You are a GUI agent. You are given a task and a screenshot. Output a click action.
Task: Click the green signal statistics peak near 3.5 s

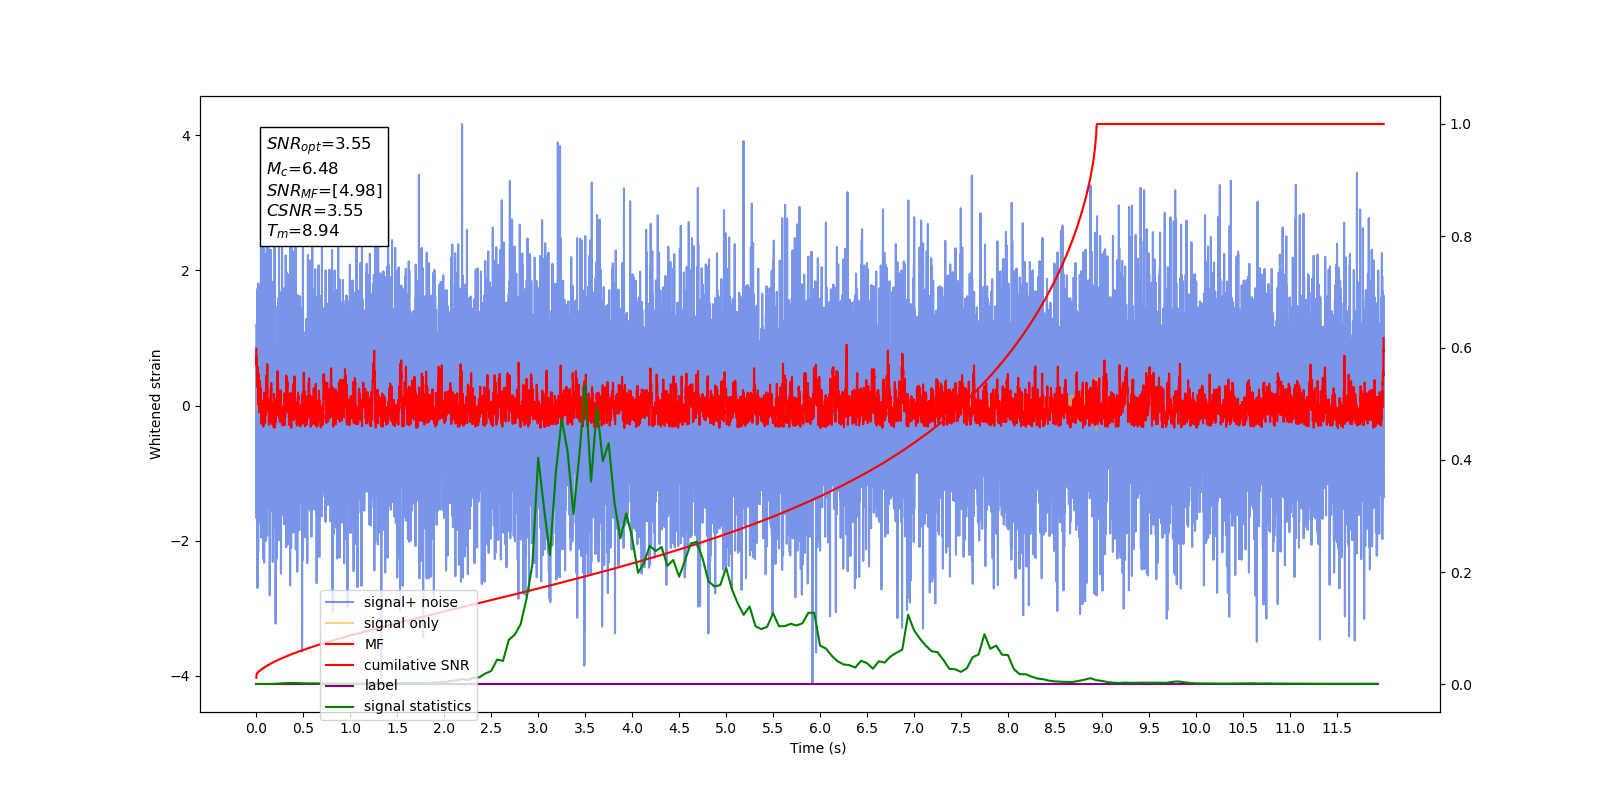584,385
